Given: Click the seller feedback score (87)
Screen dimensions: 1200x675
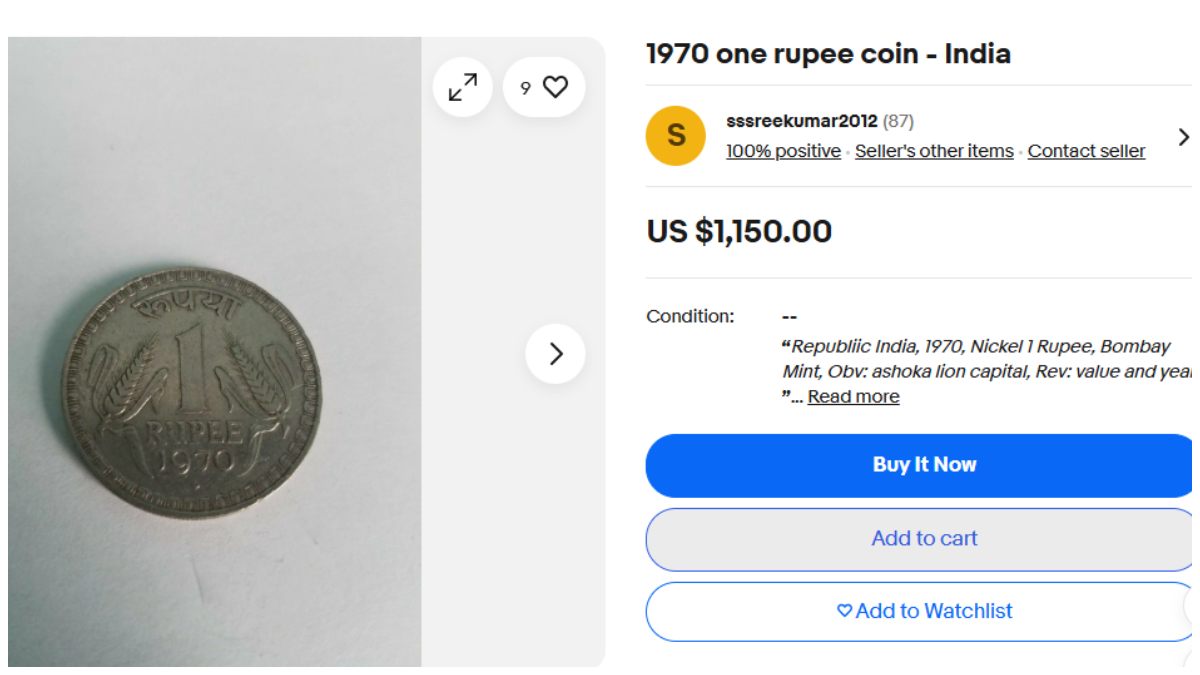Looking at the screenshot, I should [898, 121].
